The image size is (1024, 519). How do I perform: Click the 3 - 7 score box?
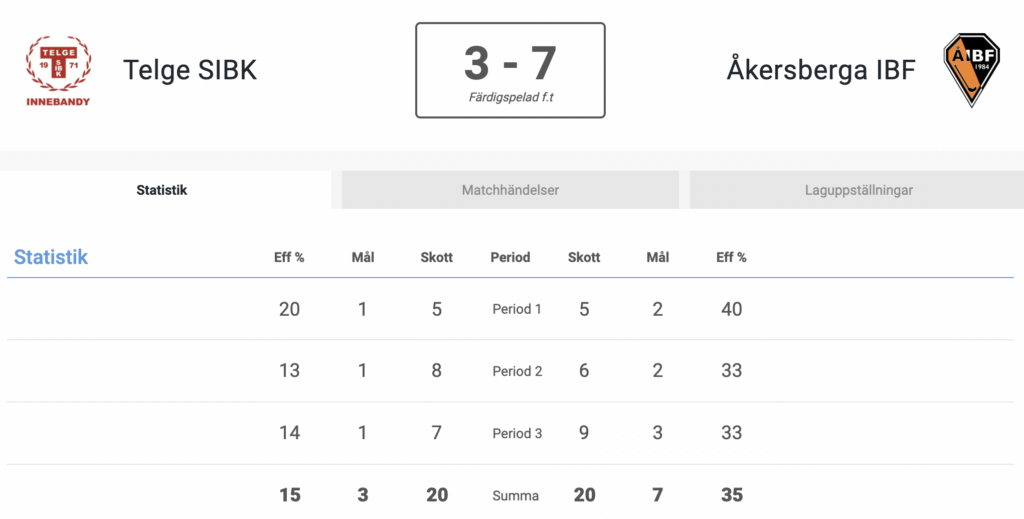click(510, 71)
